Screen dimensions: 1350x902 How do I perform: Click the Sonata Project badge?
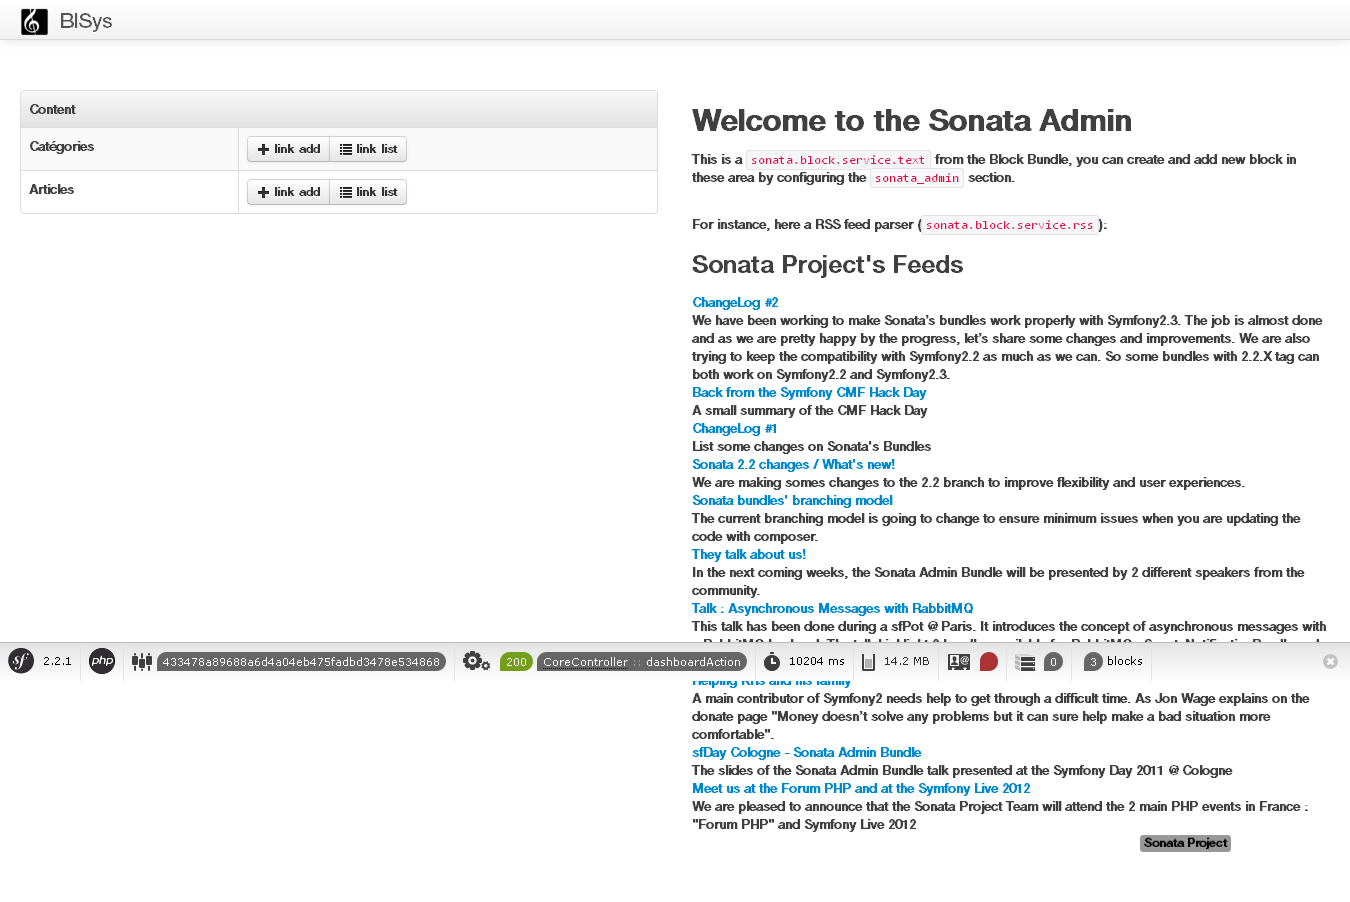click(1185, 843)
